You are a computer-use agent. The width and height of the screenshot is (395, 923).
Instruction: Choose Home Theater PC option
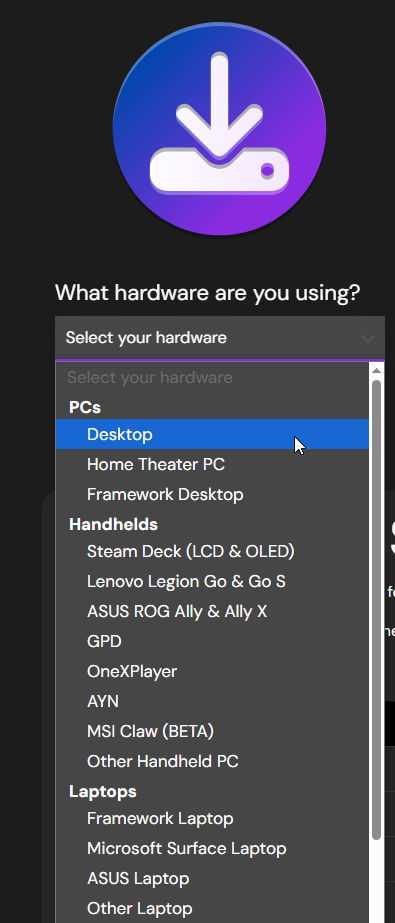point(212,464)
